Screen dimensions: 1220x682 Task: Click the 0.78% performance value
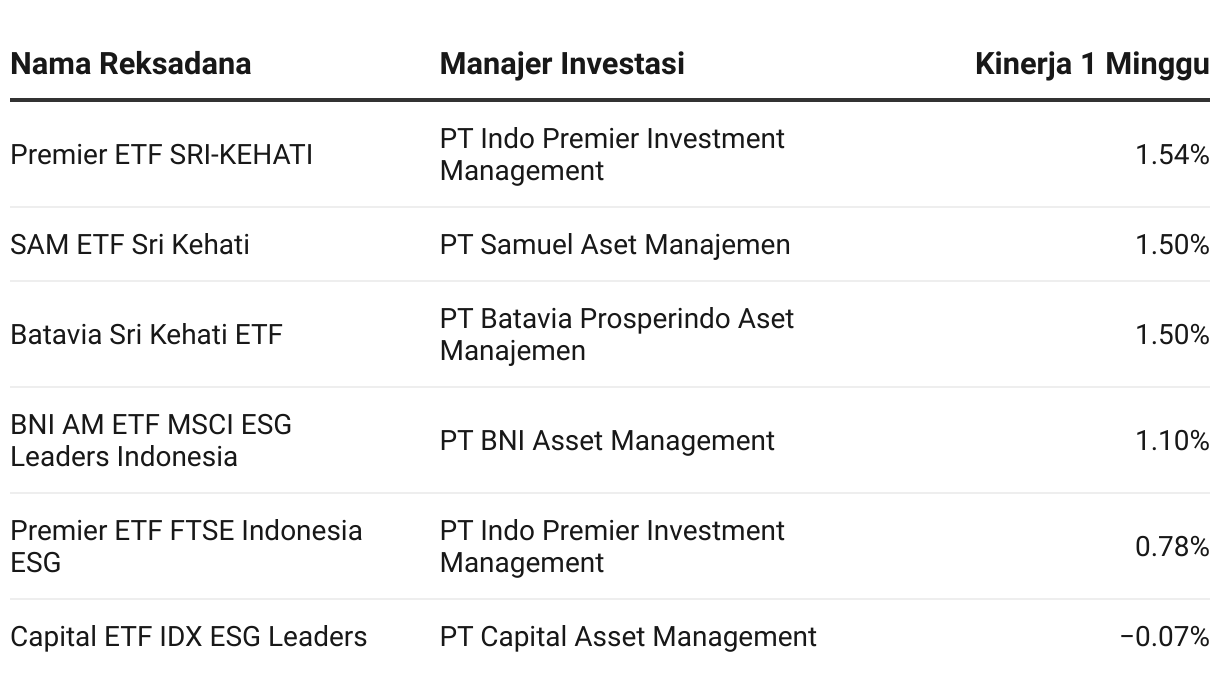tap(1172, 547)
